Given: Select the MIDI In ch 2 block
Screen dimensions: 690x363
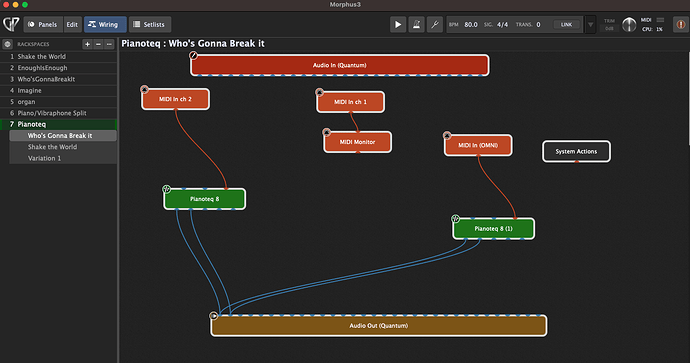Looking at the screenshot, I should click(175, 99).
